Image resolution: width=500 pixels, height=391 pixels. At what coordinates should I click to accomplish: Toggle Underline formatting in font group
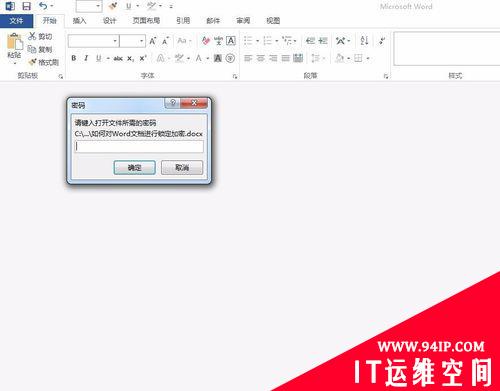[99, 58]
